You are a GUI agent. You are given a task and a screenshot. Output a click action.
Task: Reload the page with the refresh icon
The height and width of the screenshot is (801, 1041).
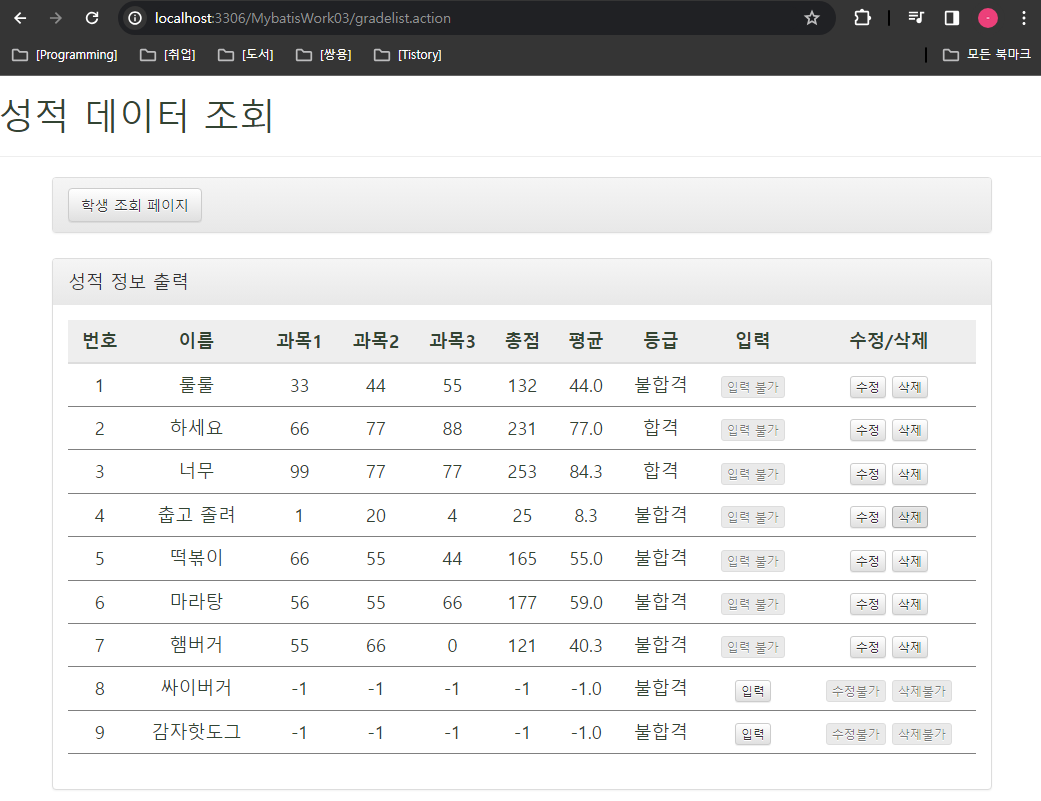tap(92, 18)
